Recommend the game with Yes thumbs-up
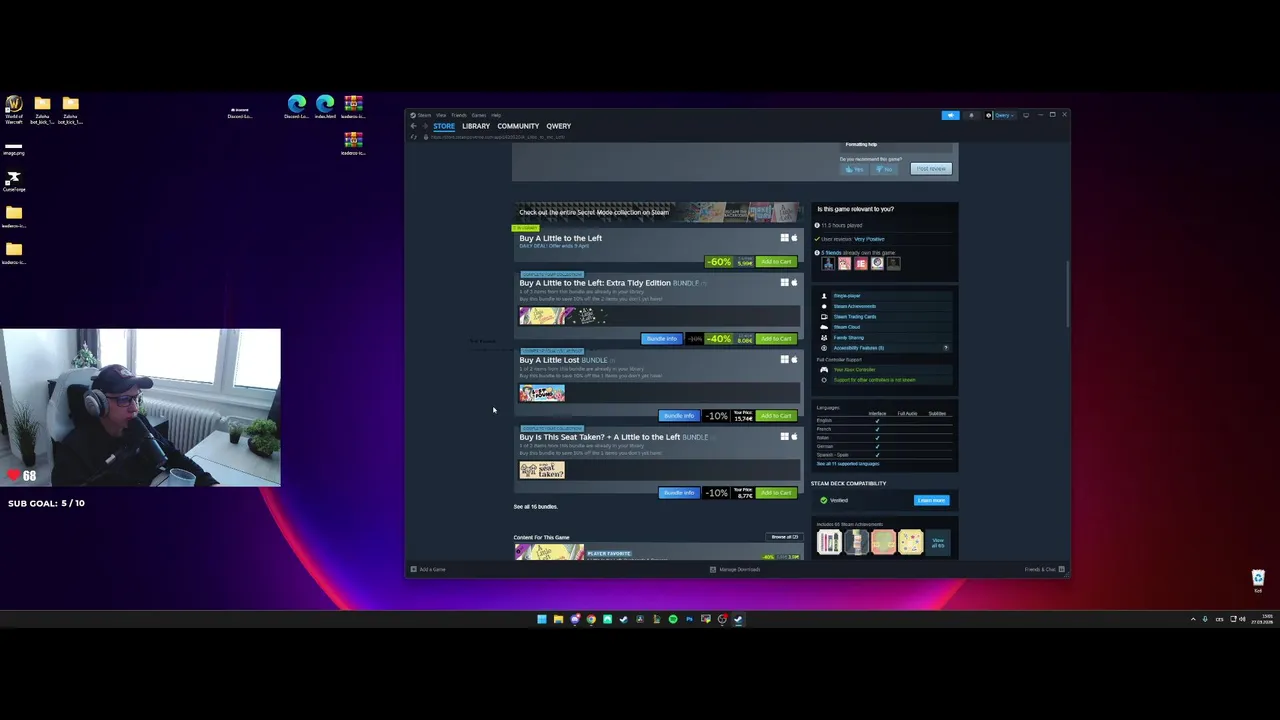The width and height of the screenshot is (1280, 720). coord(853,169)
